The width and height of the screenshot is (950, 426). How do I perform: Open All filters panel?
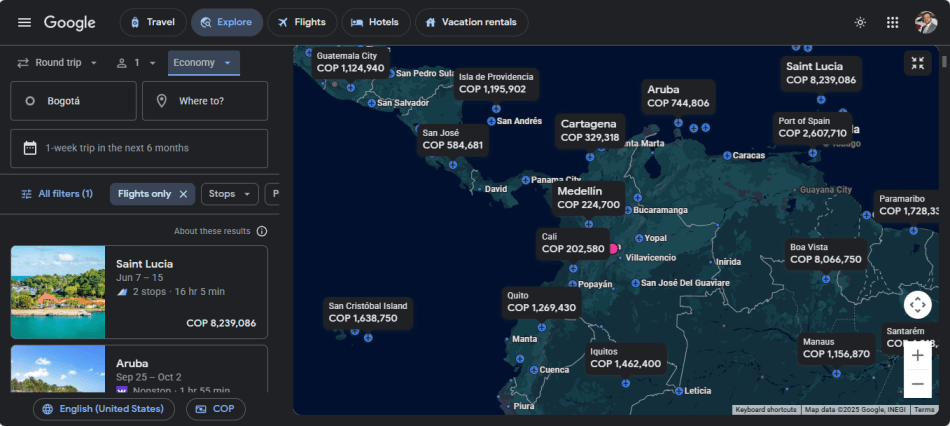(57, 194)
